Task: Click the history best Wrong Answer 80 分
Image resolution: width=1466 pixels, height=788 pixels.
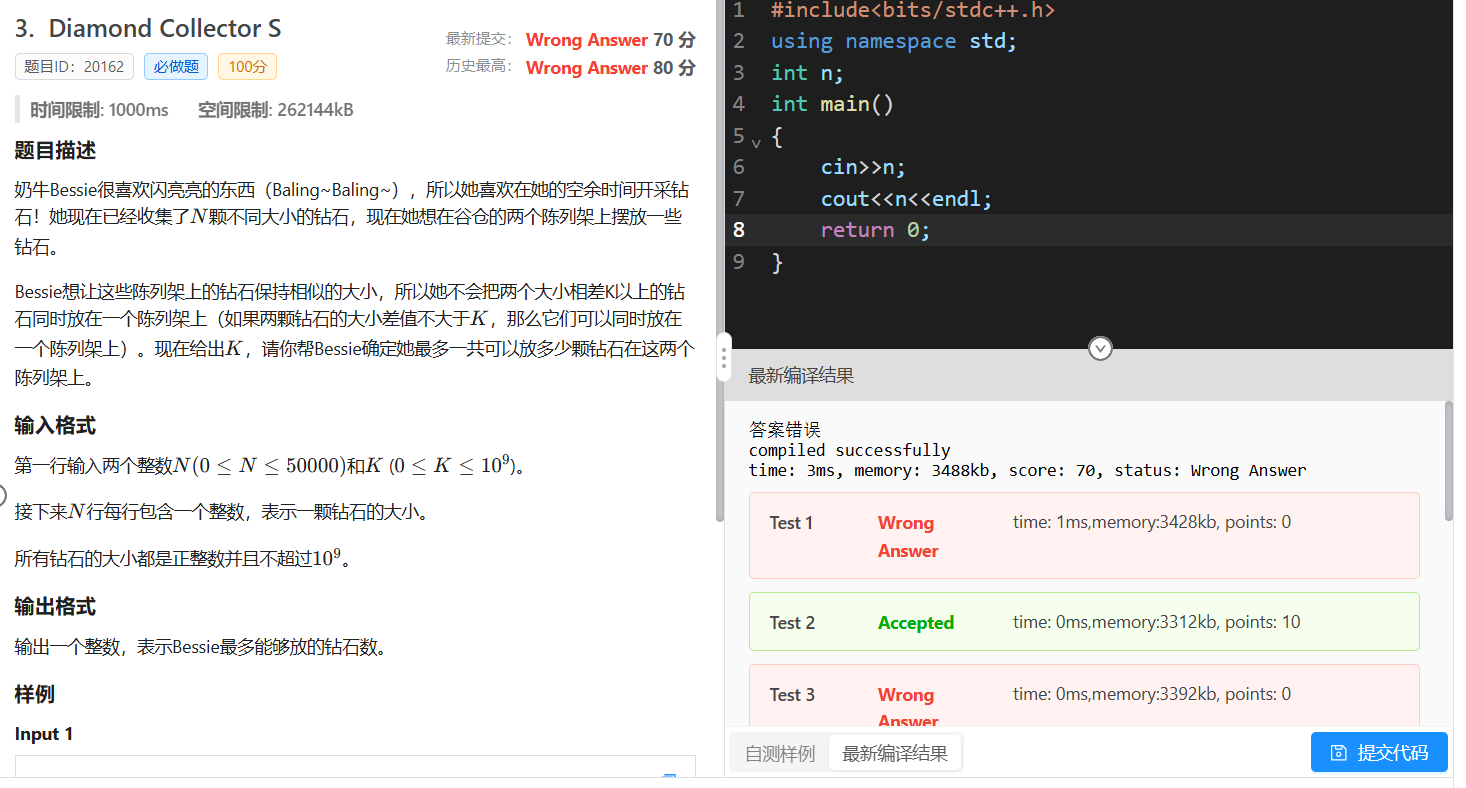Action: 610,68
